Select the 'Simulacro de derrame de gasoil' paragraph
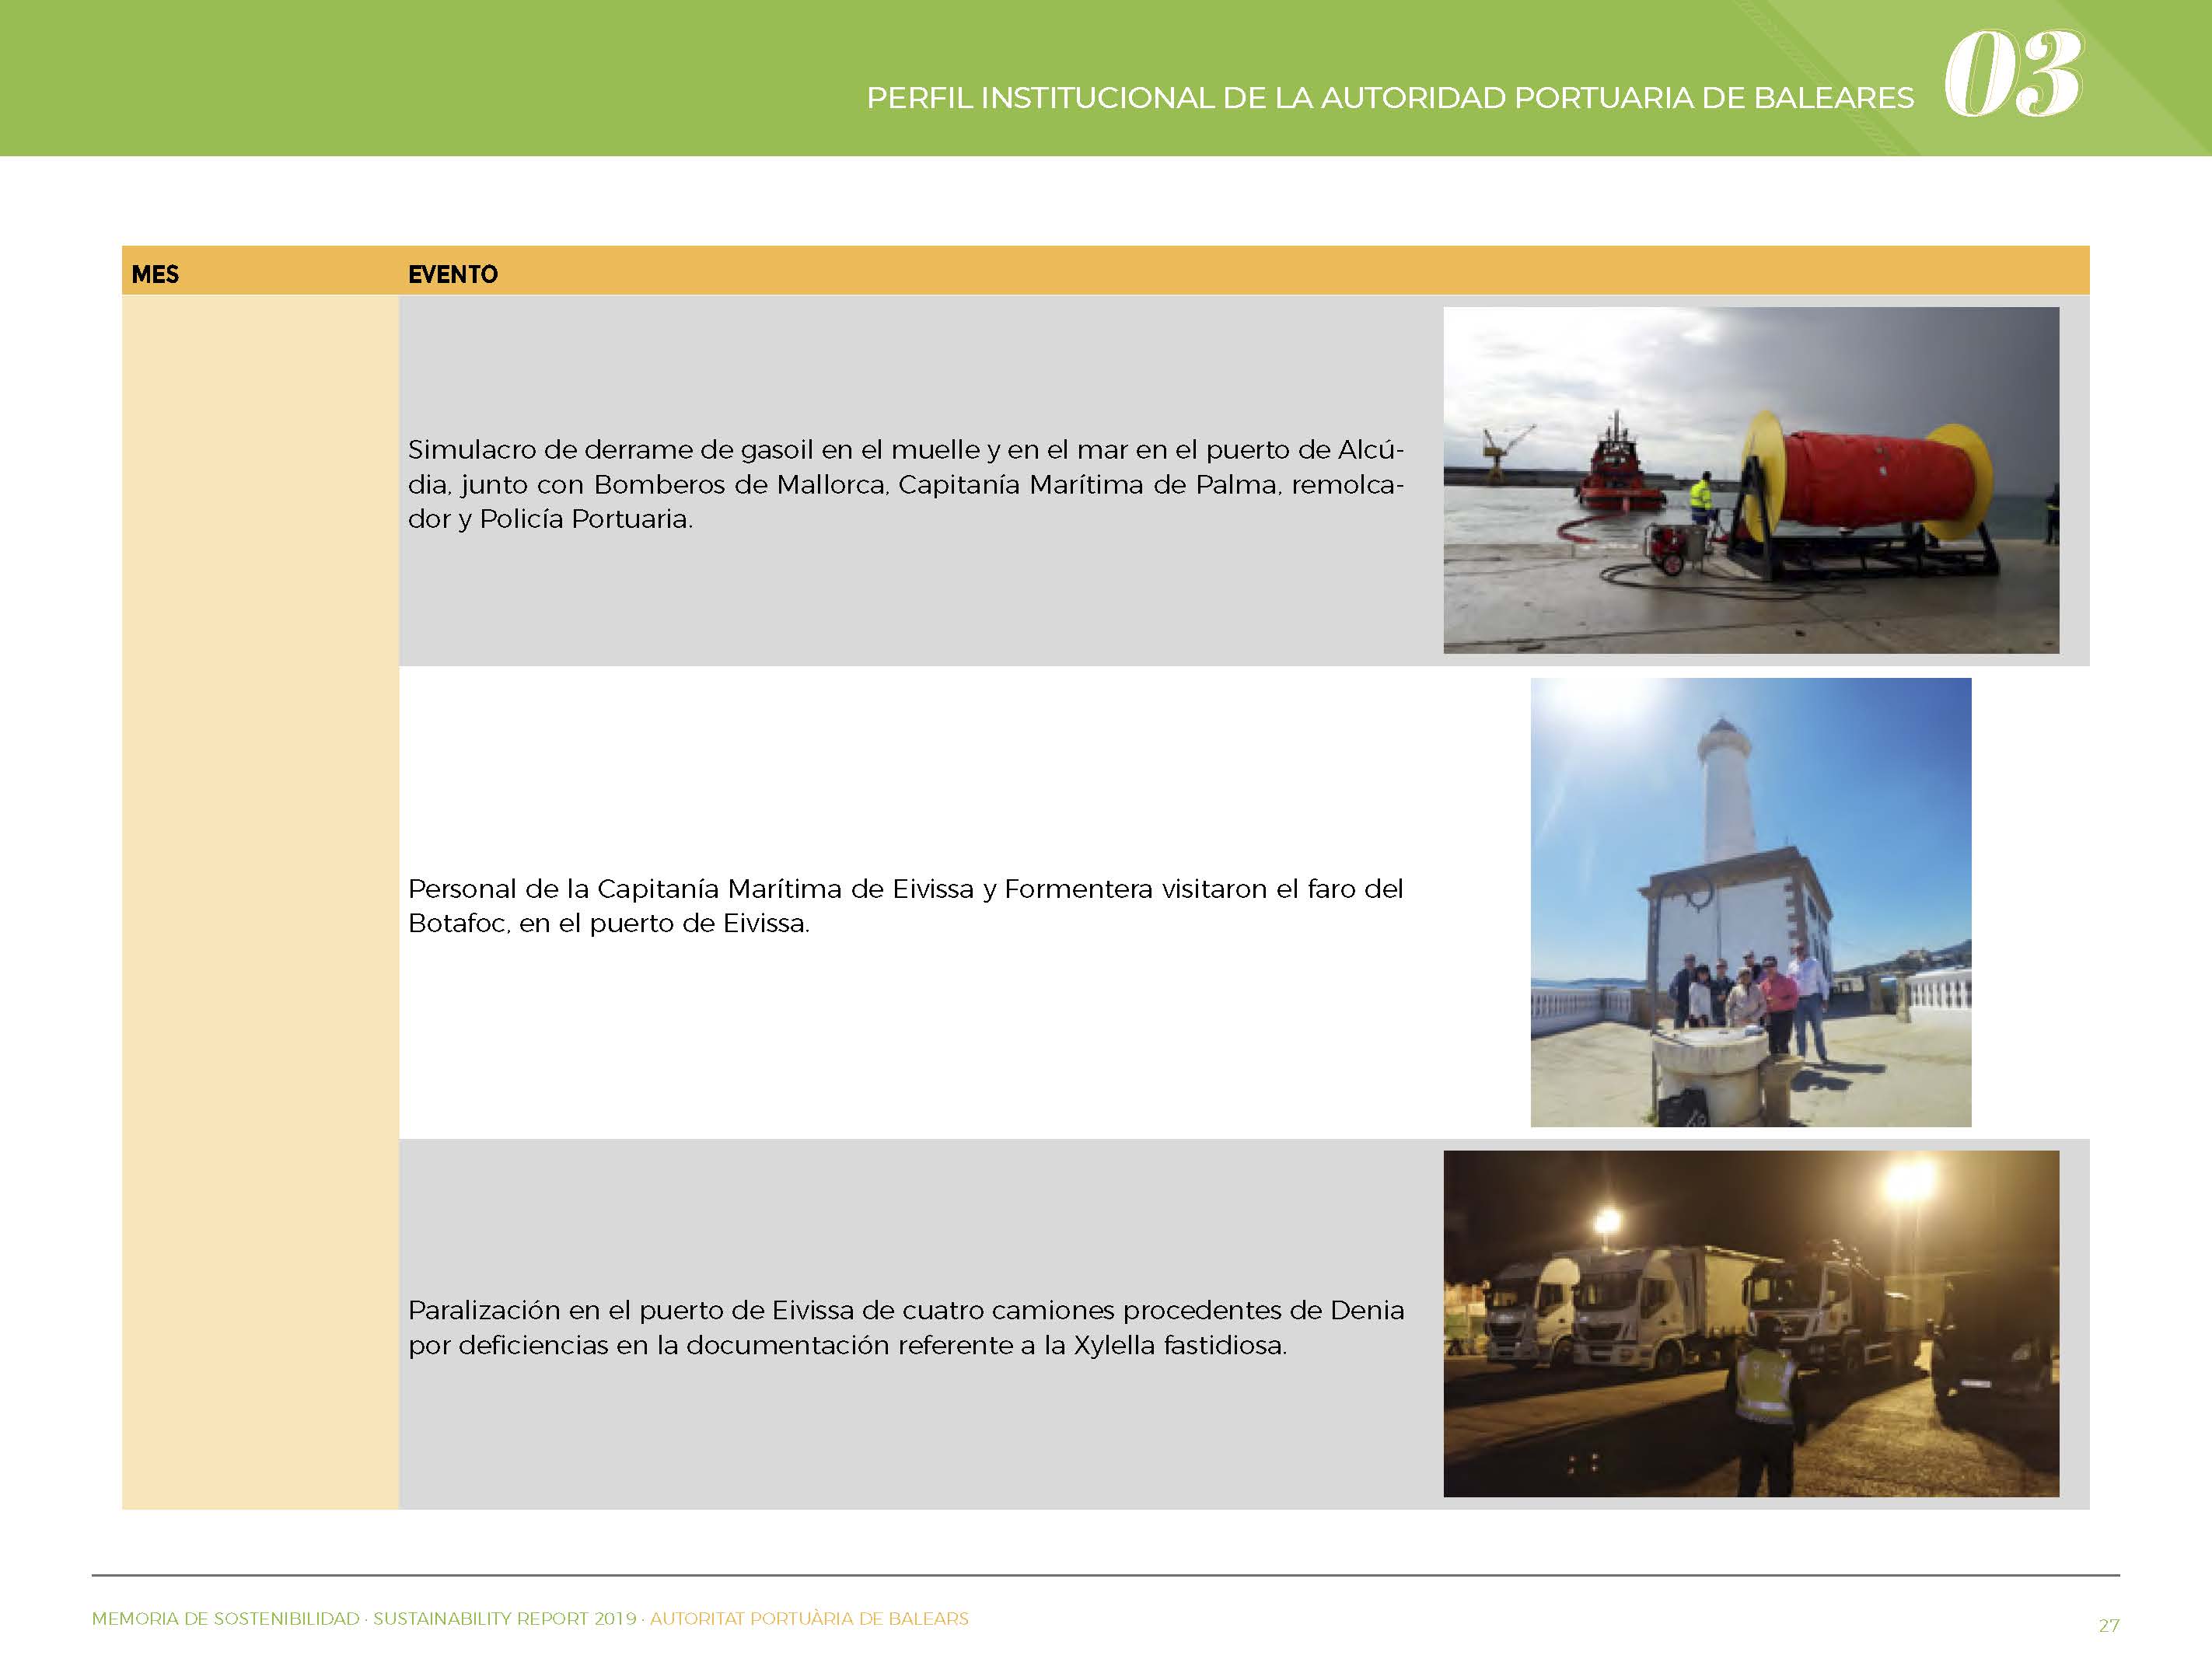2212x1659 pixels. (x=906, y=484)
